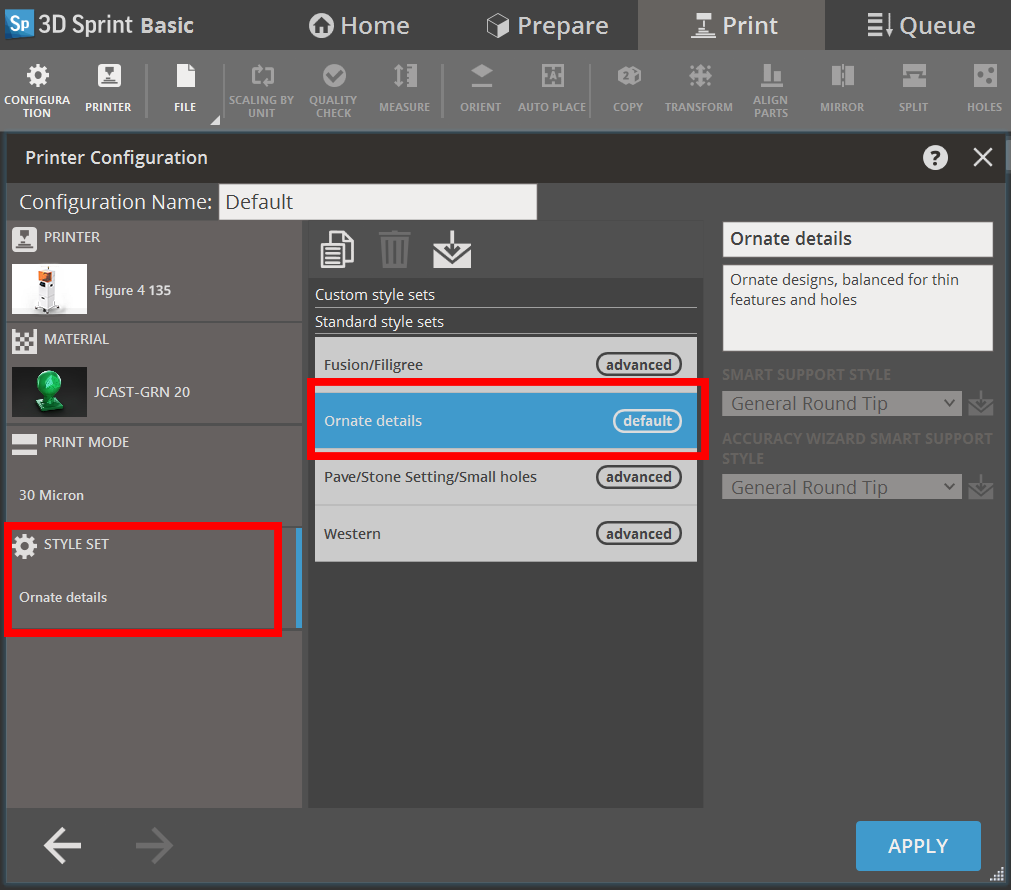
Task: Click the Apply button
Action: (x=917, y=845)
